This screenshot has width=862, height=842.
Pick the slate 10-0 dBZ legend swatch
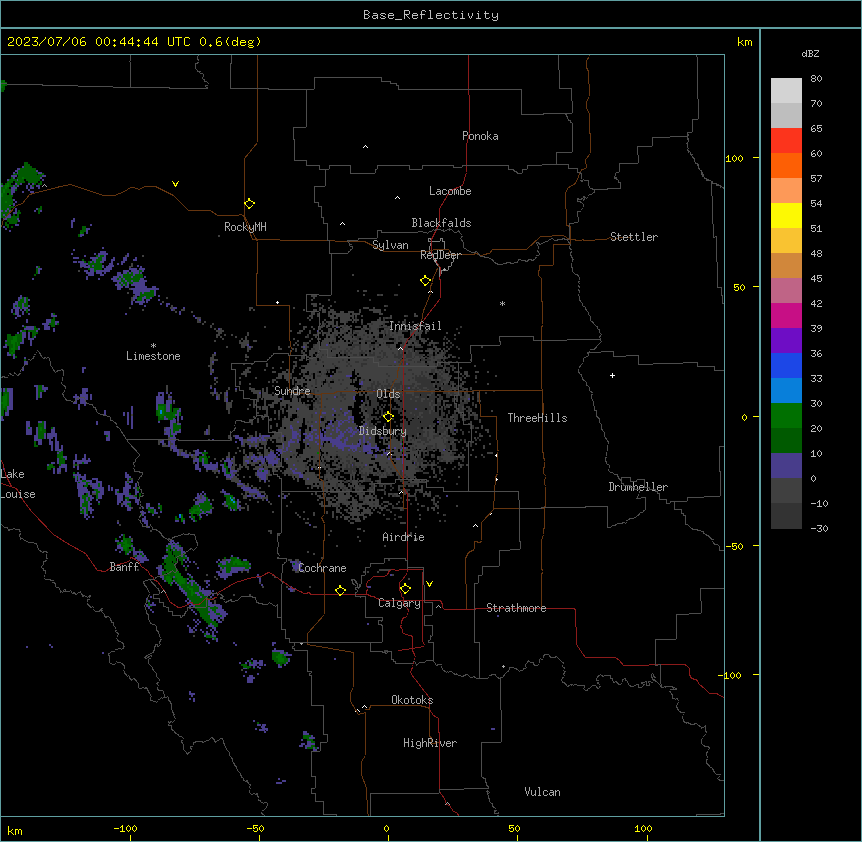click(786, 466)
